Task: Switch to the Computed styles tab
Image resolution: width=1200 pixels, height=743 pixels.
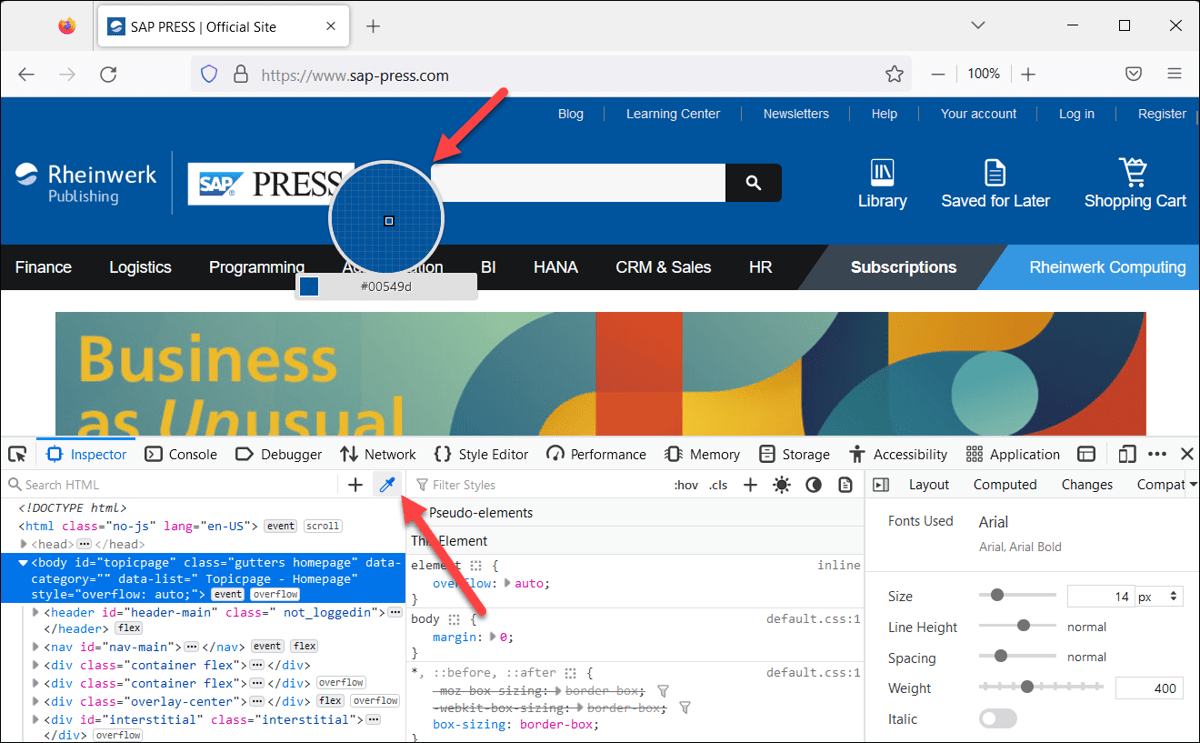Action: tap(1004, 484)
